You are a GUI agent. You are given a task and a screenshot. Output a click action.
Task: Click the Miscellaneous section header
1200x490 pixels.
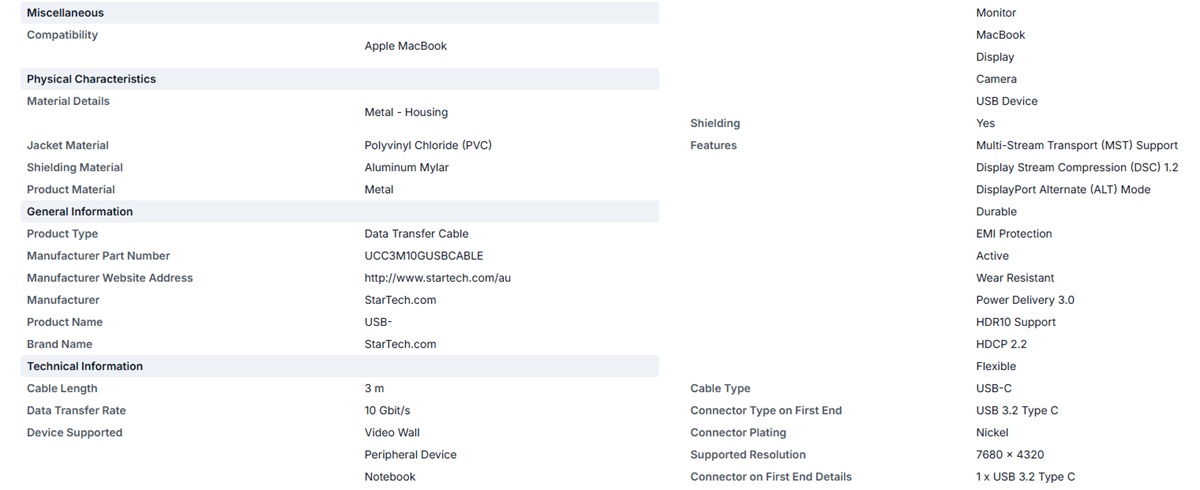(x=340, y=13)
